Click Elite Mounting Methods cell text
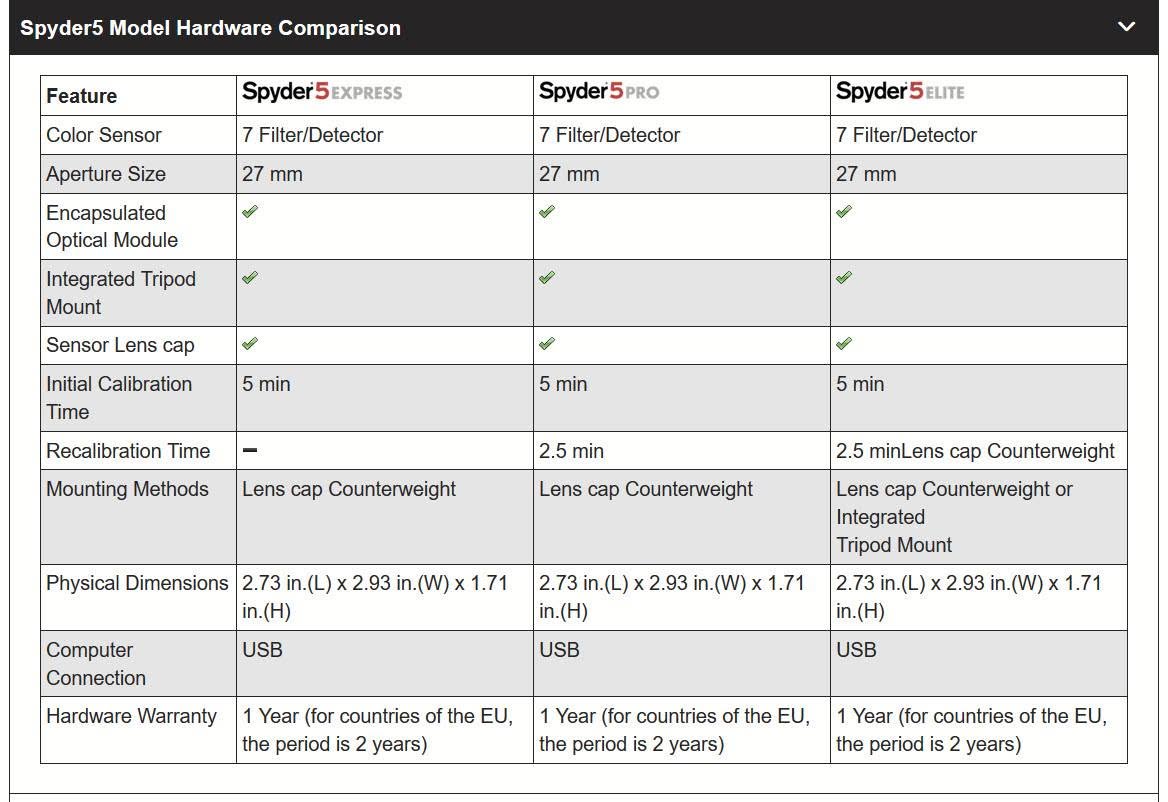This screenshot has width=1168, height=802. point(954,517)
